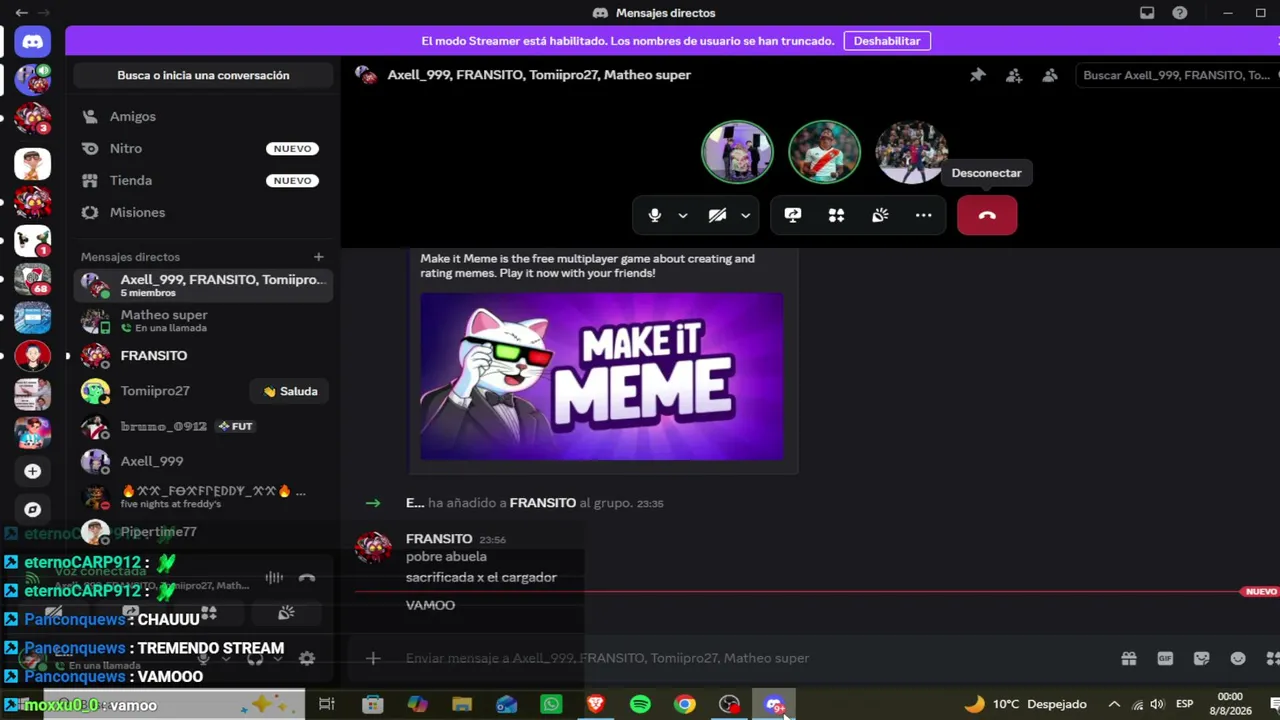The image size is (1280, 720).
Task: Launch Copilot from taskbar
Action: pyautogui.click(x=417, y=704)
